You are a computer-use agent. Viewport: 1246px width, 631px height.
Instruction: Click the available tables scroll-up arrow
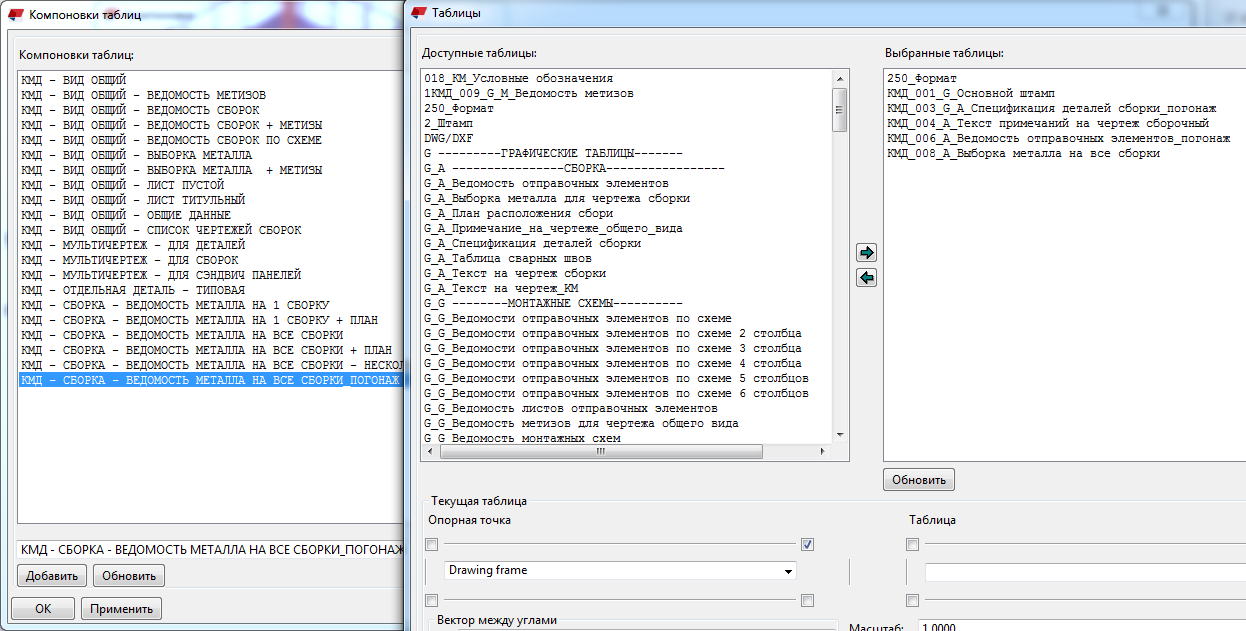click(840, 77)
